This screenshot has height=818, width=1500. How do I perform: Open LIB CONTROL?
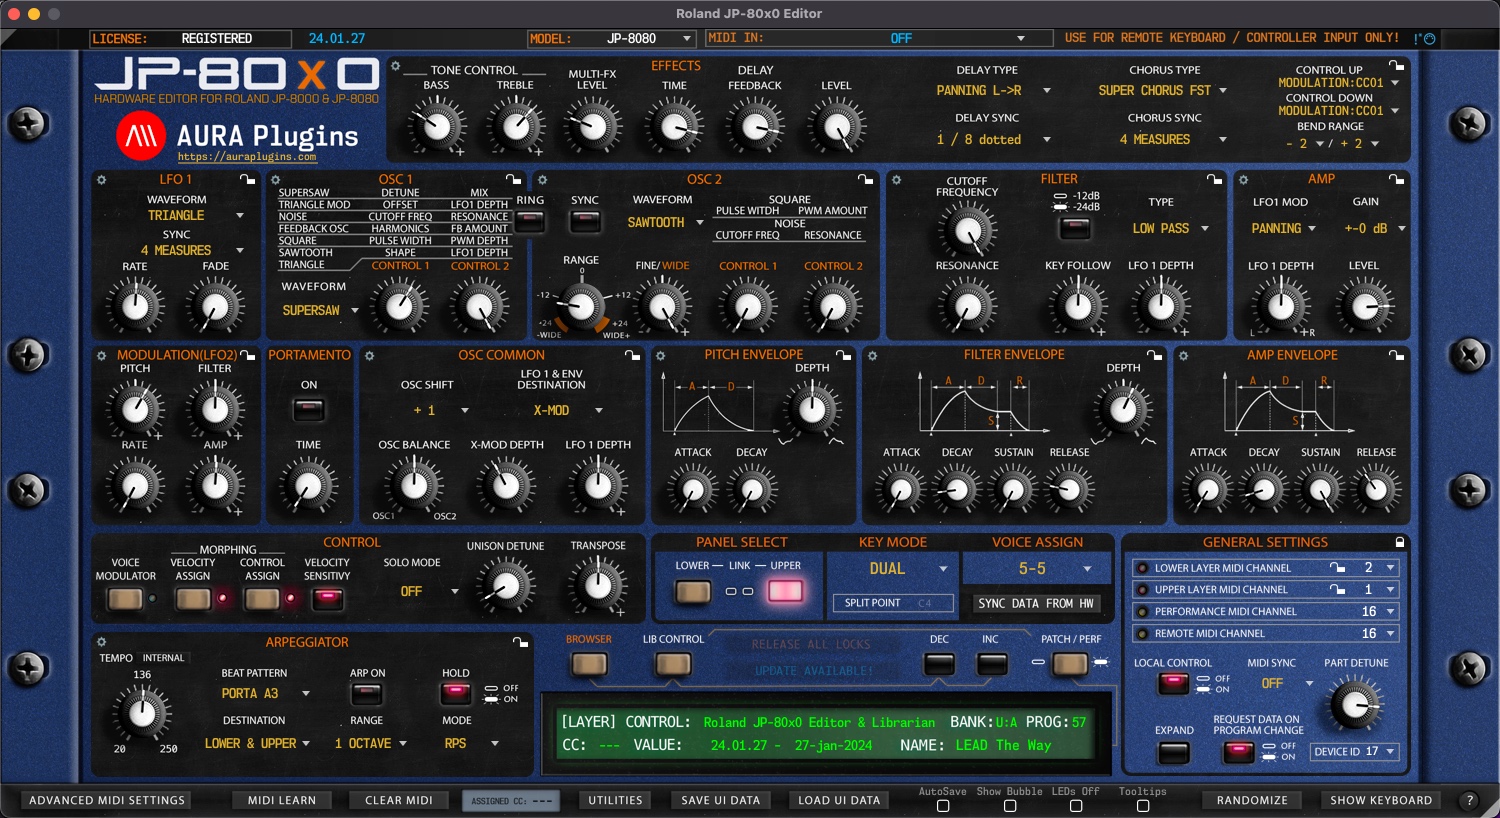tap(673, 663)
